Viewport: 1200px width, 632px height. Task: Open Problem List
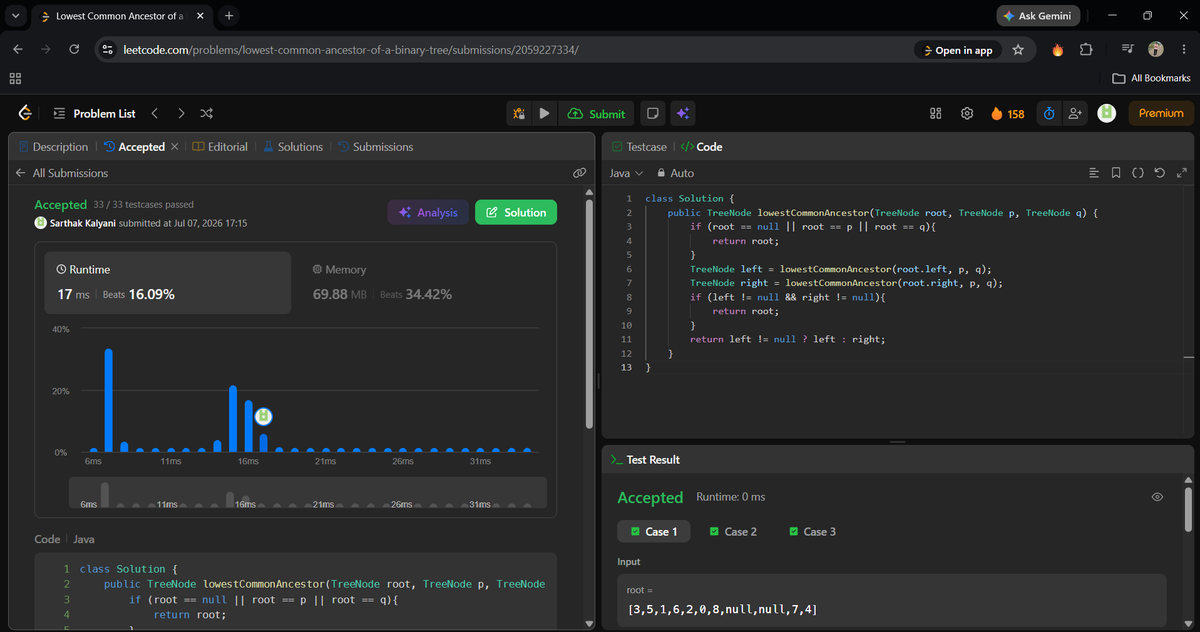[x=94, y=113]
